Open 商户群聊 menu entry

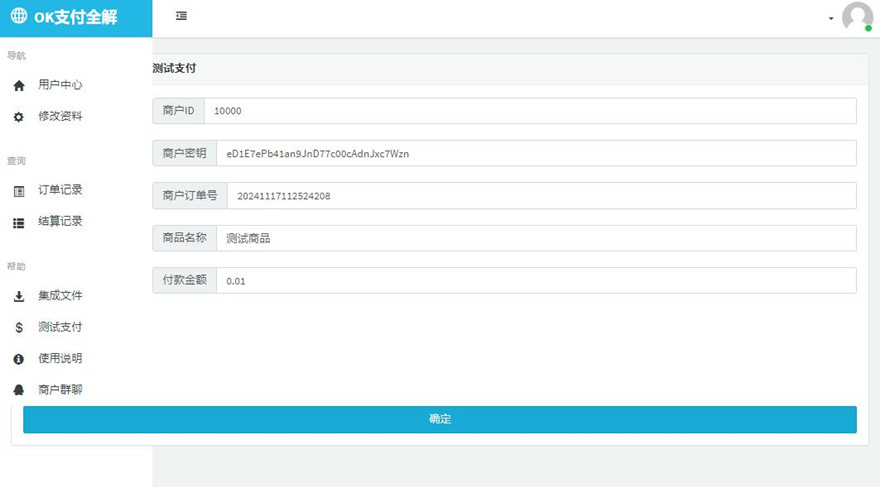60,389
